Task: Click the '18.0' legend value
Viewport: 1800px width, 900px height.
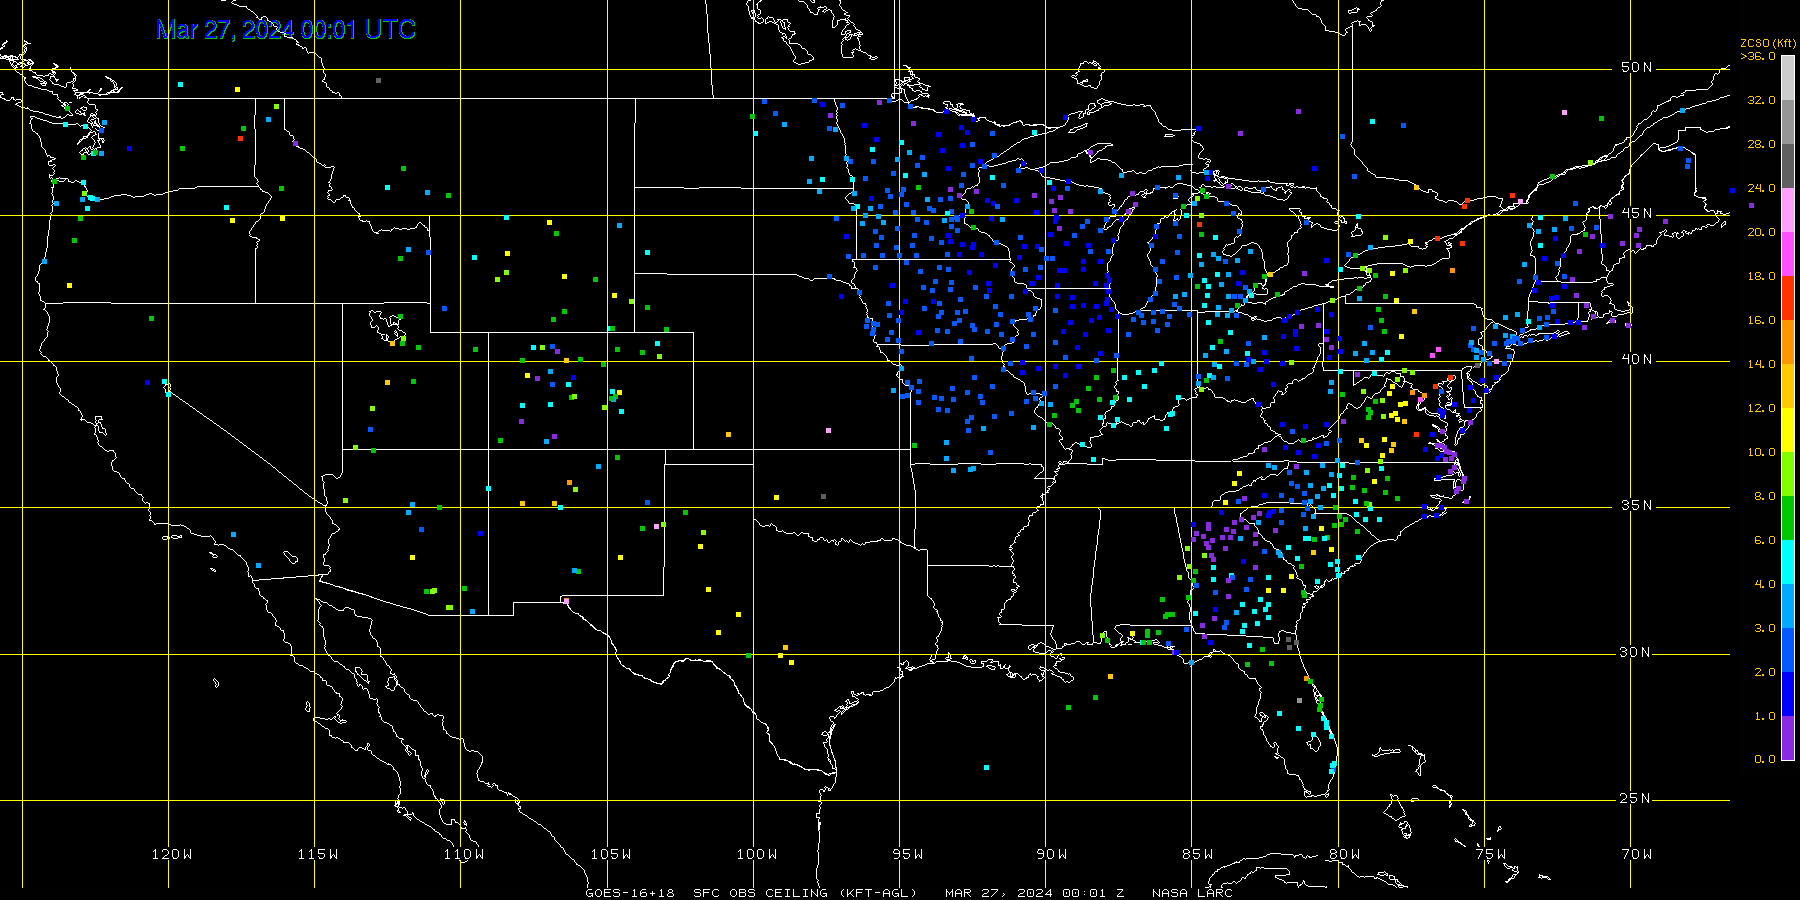Action: [x=1761, y=276]
